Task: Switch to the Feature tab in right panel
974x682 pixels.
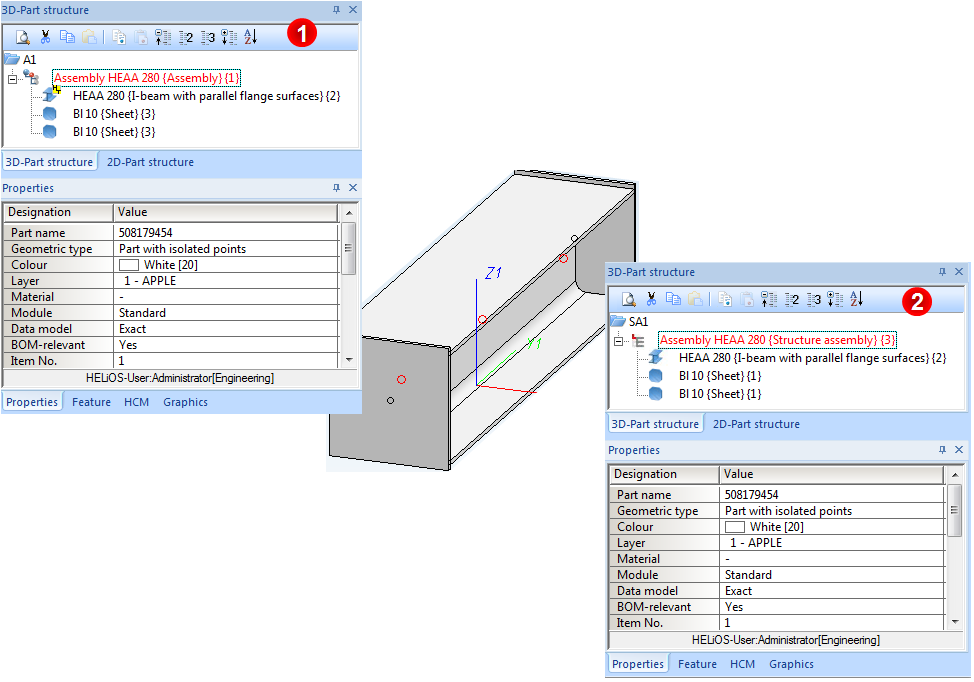Action: pyautogui.click(x=697, y=664)
